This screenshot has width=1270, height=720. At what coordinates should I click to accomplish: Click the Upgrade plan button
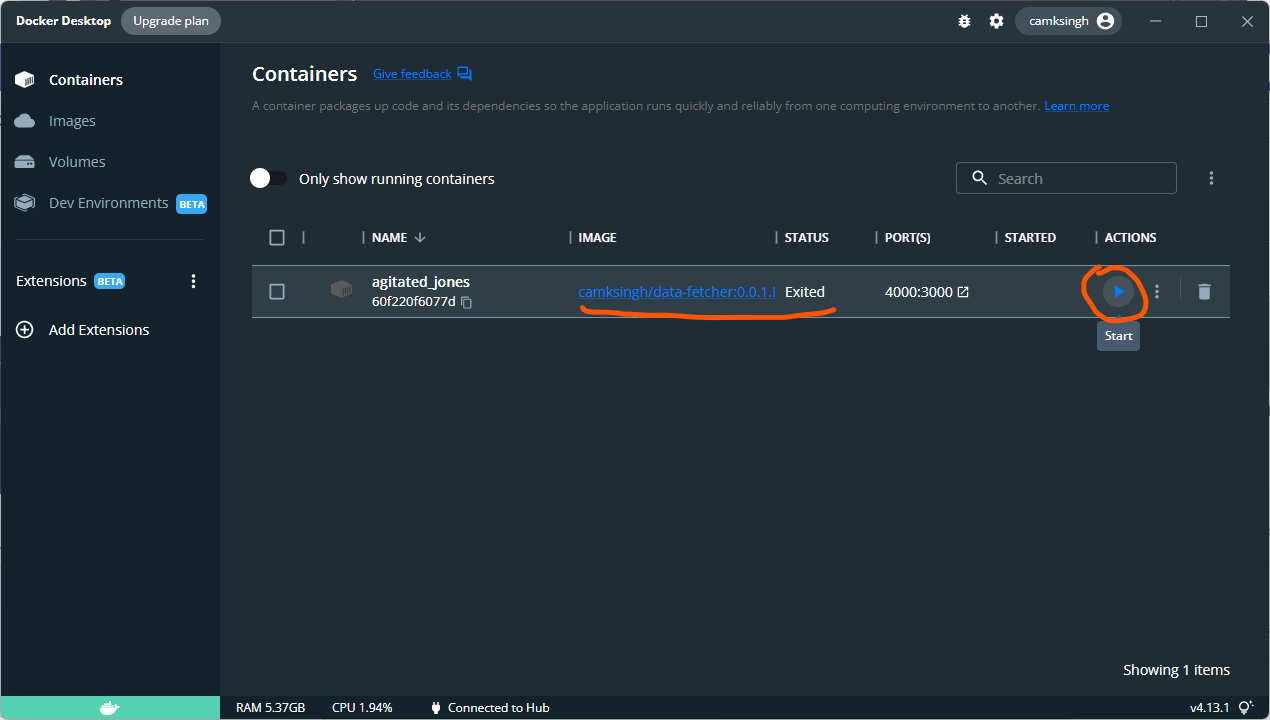pyautogui.click(x=171, y=21)
